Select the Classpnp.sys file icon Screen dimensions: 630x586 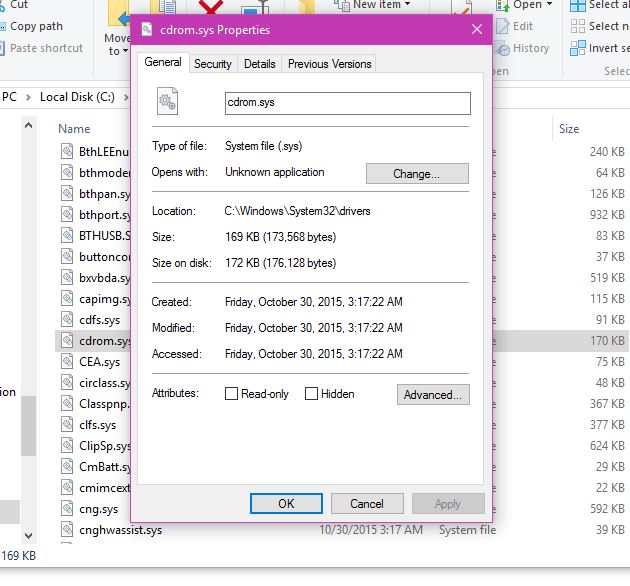pyautogui.click(x=67, y=403)
